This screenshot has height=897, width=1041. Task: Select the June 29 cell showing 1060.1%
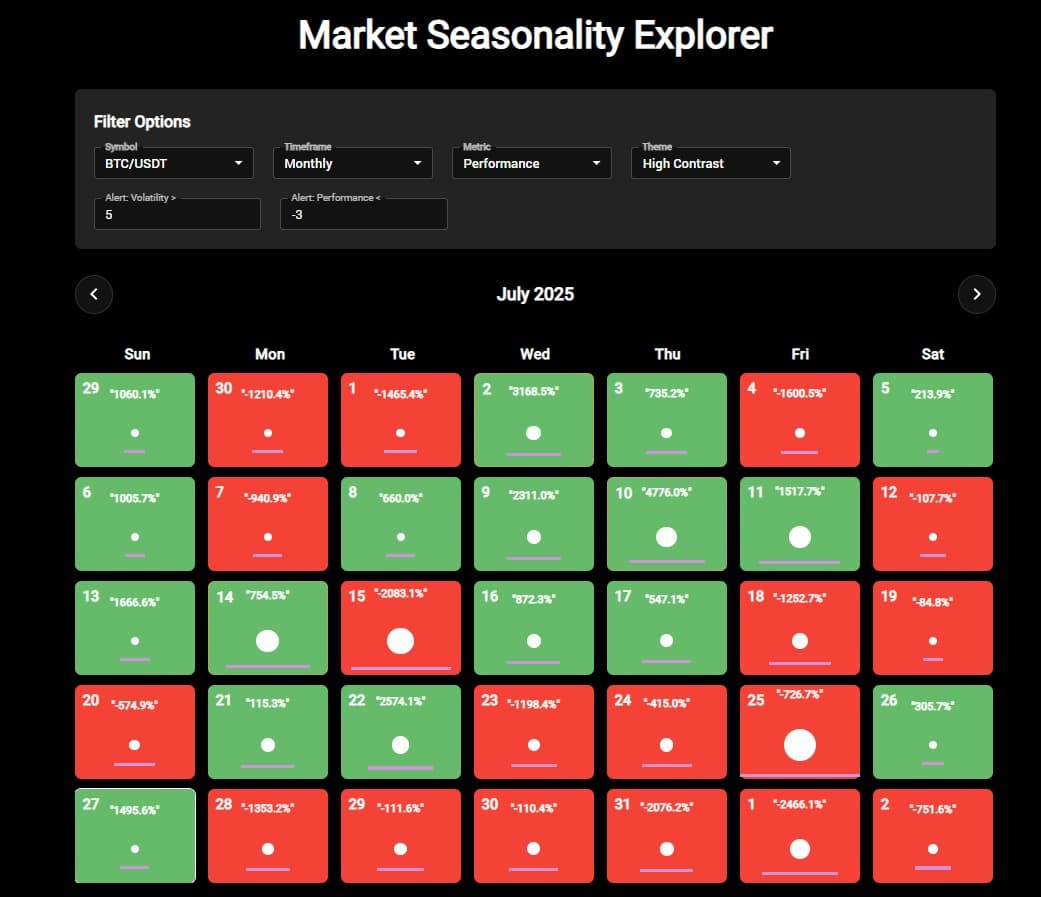pyautogui.click(x=135, y=420)
